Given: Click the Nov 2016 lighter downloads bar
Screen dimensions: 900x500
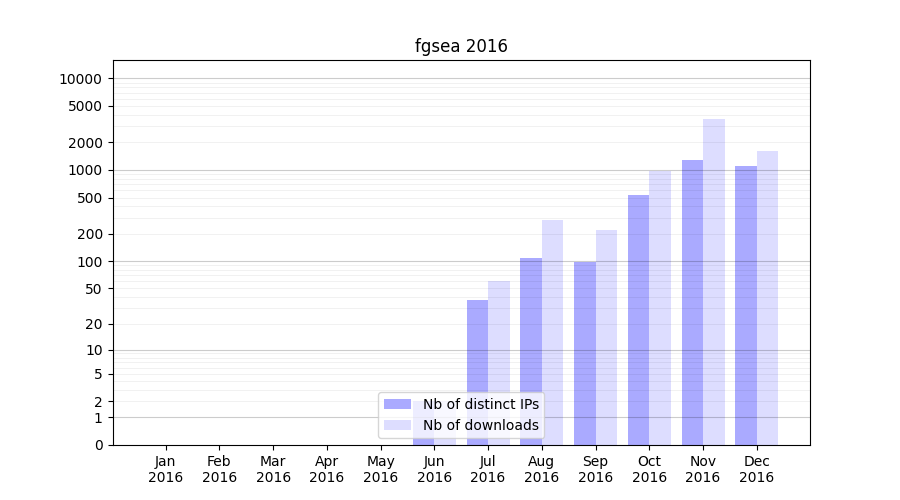Looking at the screenshot, I should coord(714,280).
